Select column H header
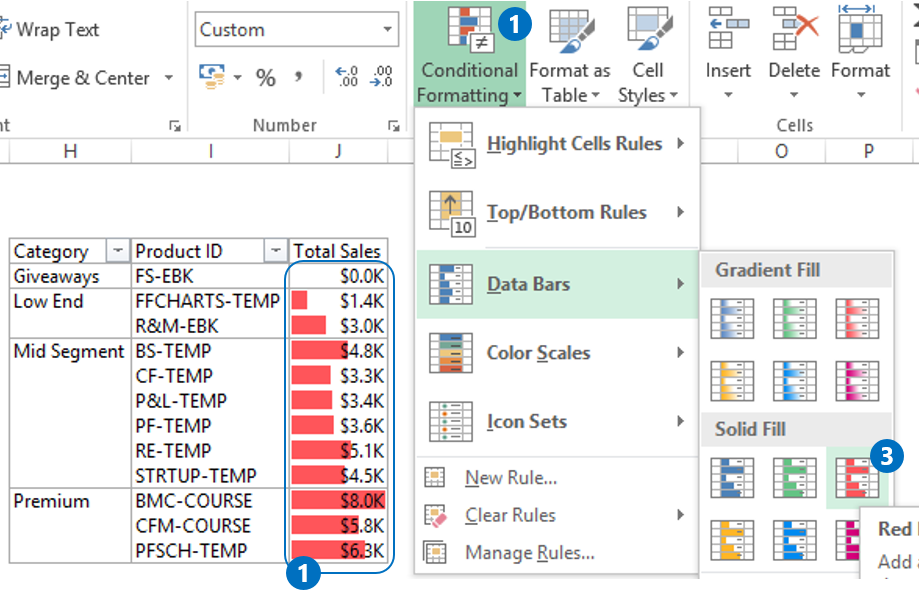Screen dimensions: 919x603 (70, 152)
